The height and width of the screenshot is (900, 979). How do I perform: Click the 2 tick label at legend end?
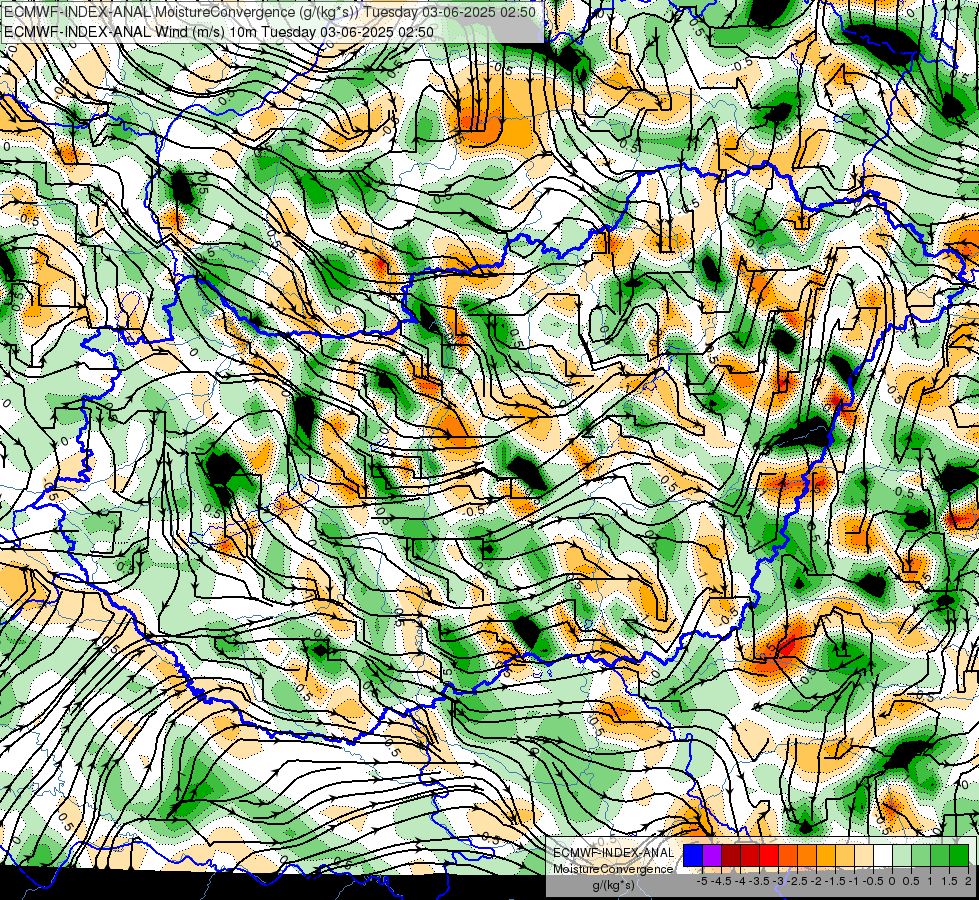point(968,881)
